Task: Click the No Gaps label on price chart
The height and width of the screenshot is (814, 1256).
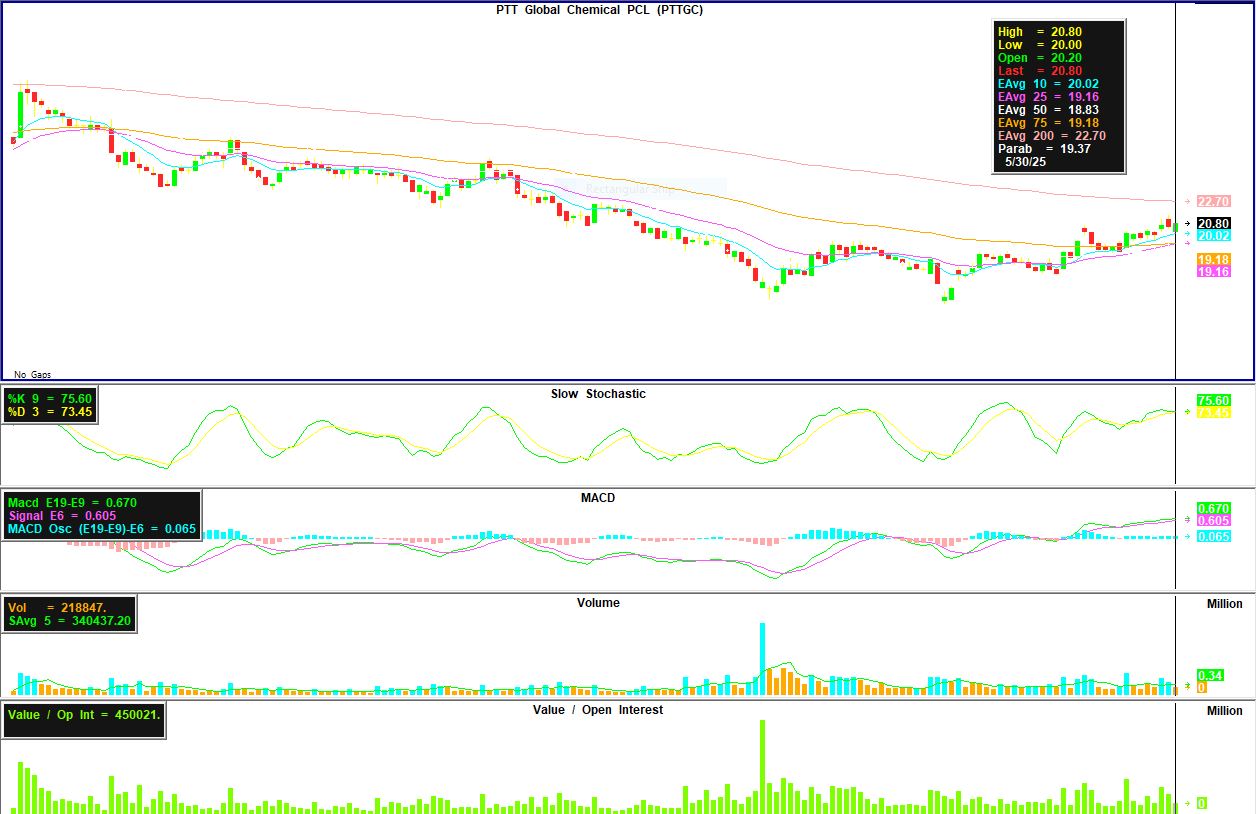Action: 33,374
